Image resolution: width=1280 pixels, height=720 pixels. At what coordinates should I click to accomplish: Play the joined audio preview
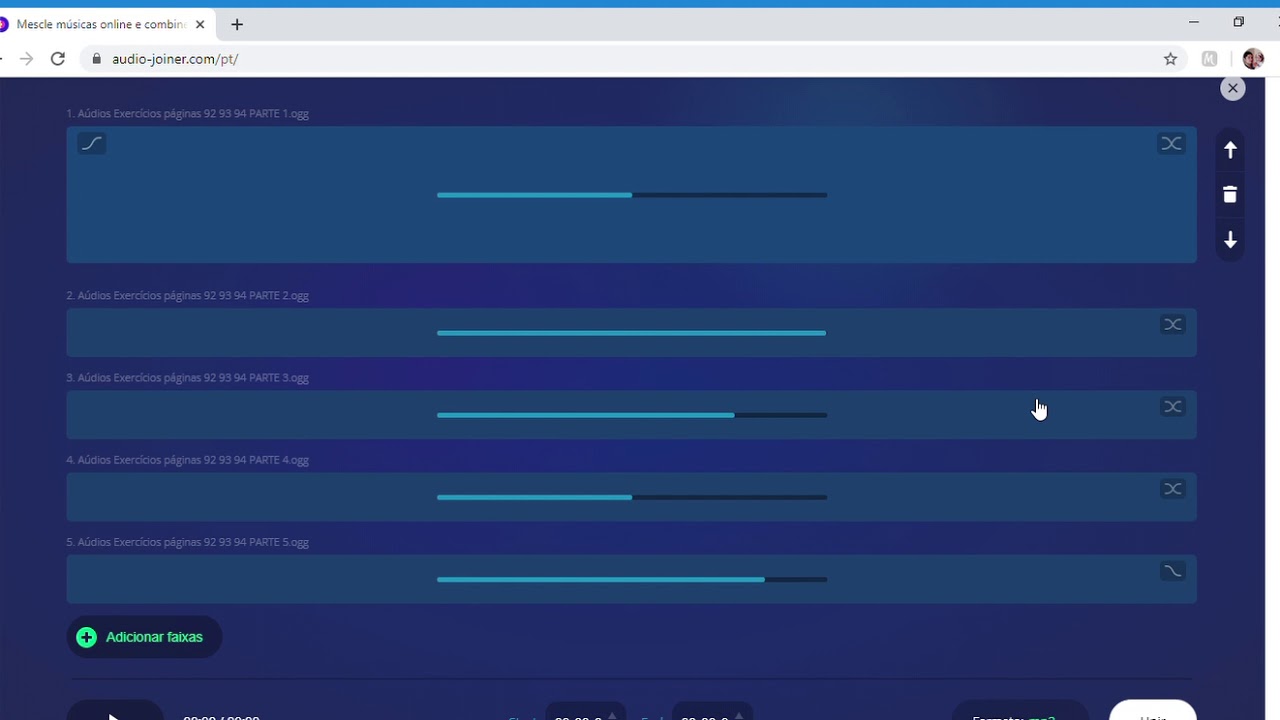115,712
